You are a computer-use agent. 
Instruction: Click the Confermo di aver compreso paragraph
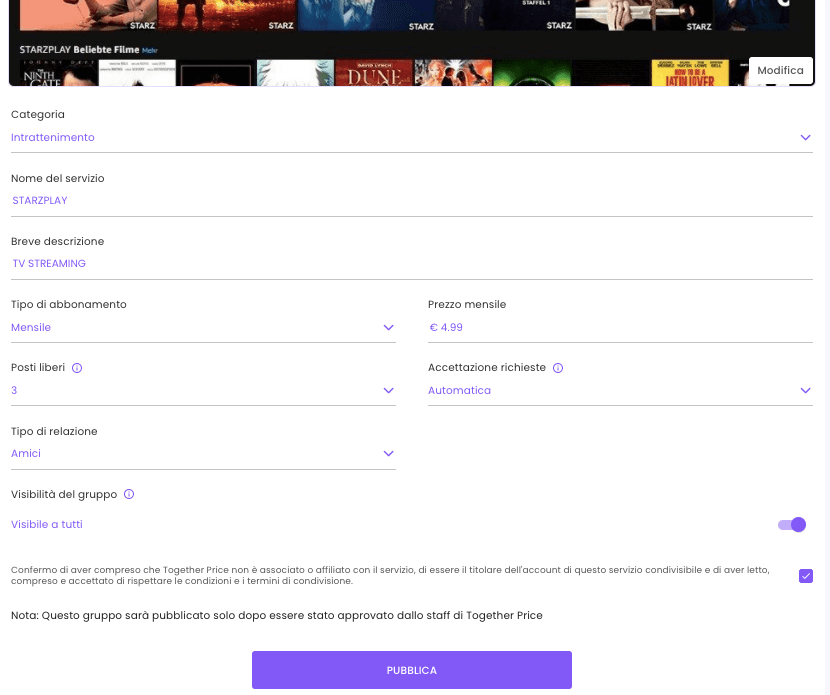(390, 575)
